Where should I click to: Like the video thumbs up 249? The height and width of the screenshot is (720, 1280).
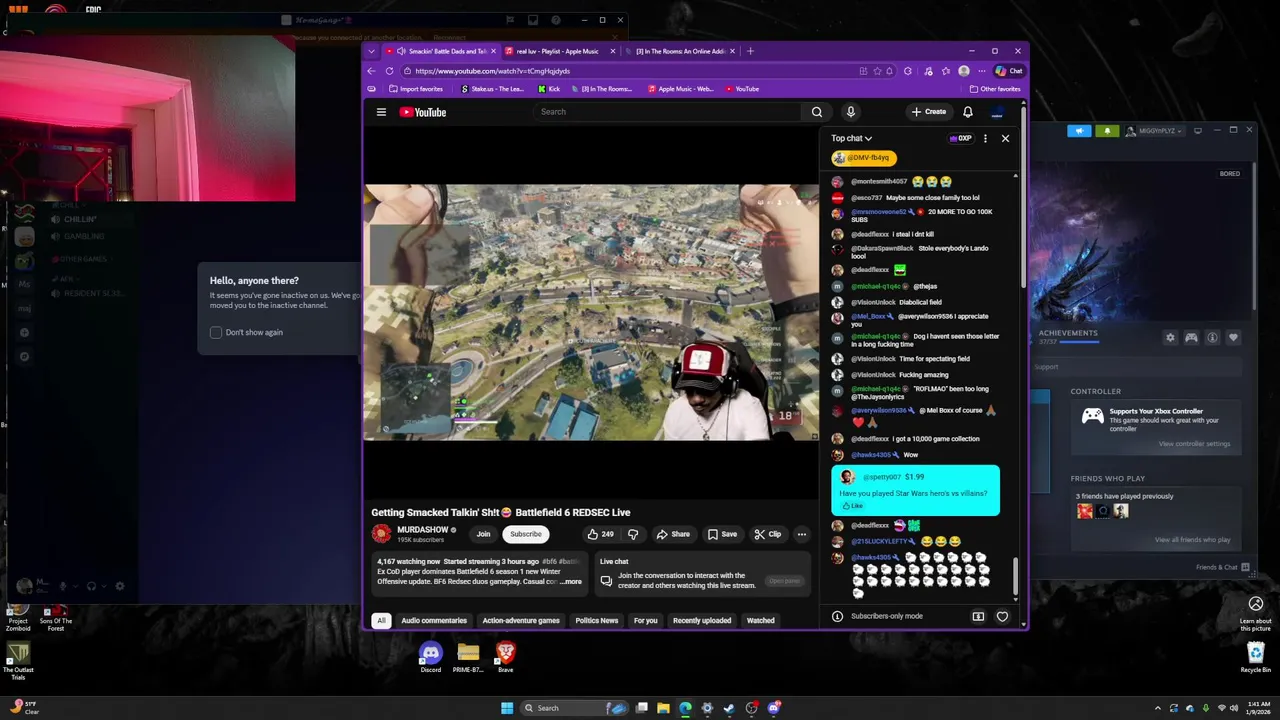click(600, 534)
